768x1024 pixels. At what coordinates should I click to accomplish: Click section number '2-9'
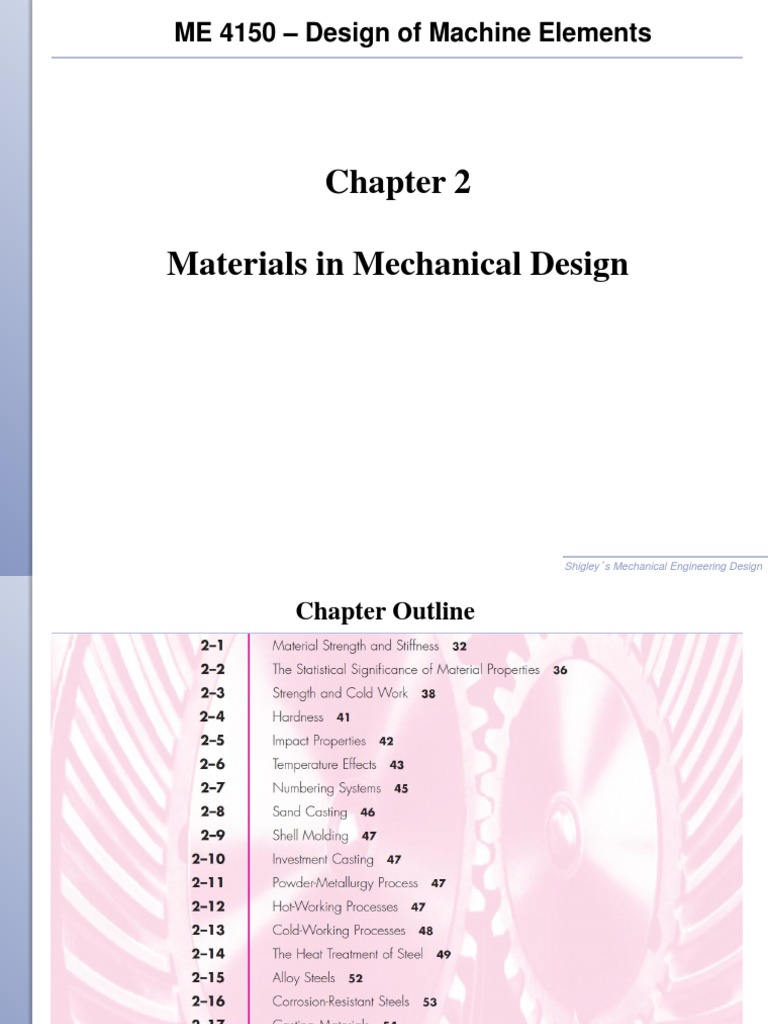212,835
